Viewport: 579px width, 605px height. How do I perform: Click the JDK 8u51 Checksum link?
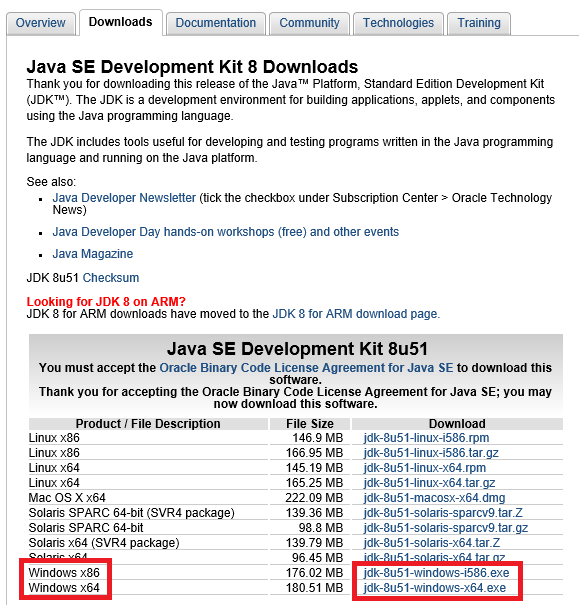[x=111, y=277]
